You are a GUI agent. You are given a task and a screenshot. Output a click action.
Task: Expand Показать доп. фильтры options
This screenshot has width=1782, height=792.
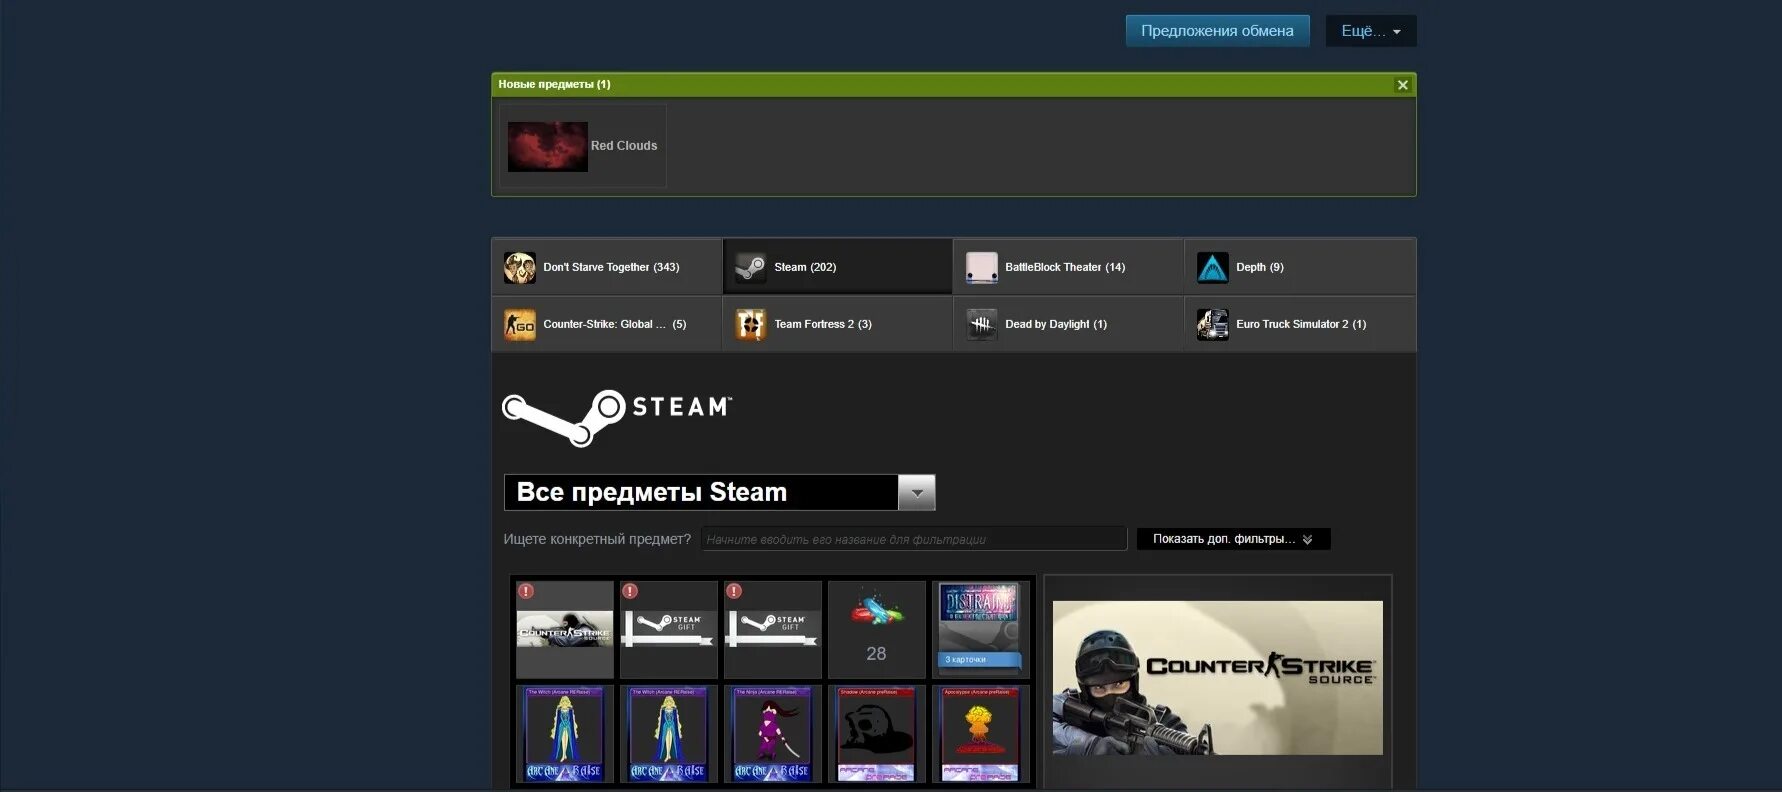point(1233,539)
